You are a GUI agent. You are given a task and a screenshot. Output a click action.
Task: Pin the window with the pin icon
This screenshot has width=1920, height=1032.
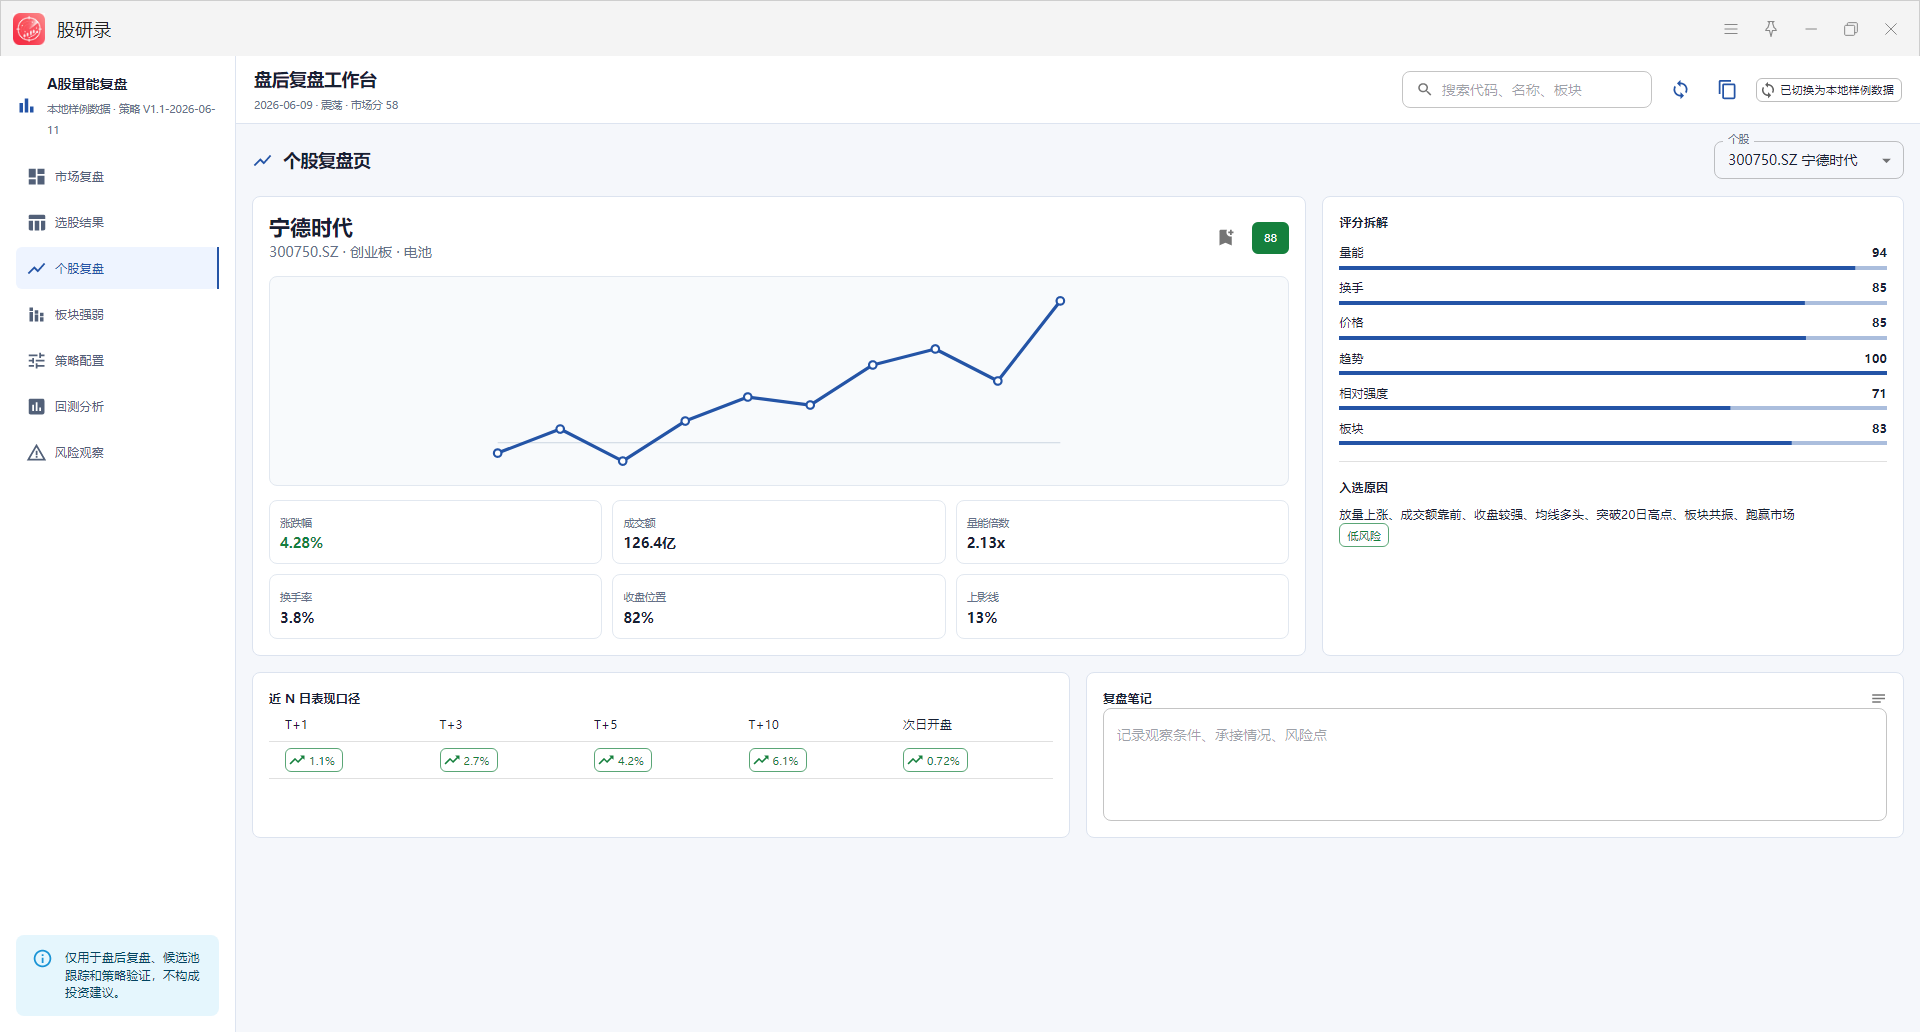[x=1771, y=29]
